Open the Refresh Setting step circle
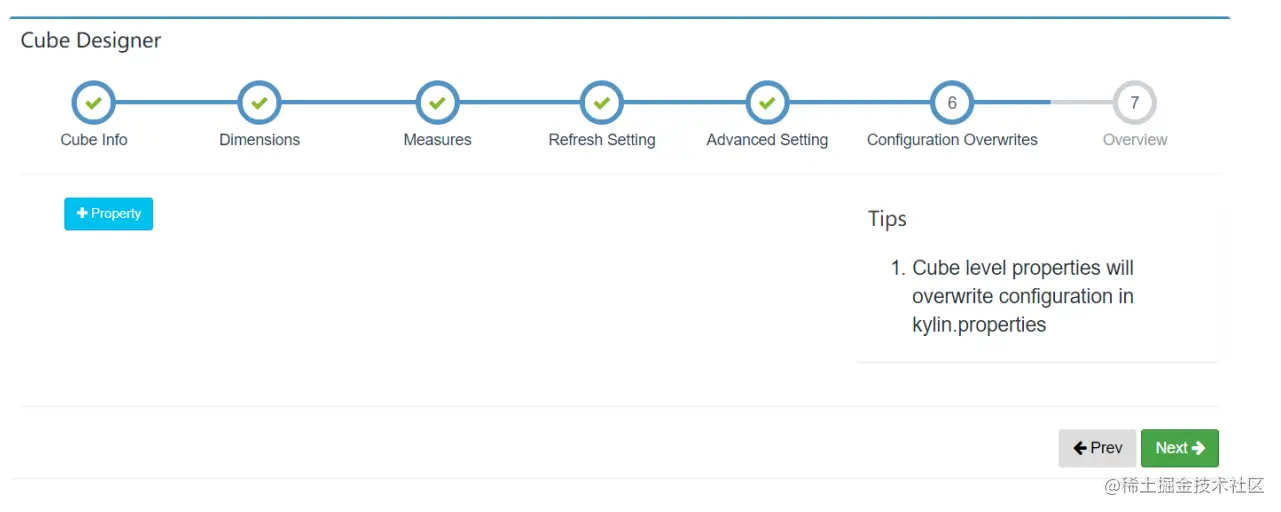Screen dimensions: 1281x512 (x=602, y=103)
